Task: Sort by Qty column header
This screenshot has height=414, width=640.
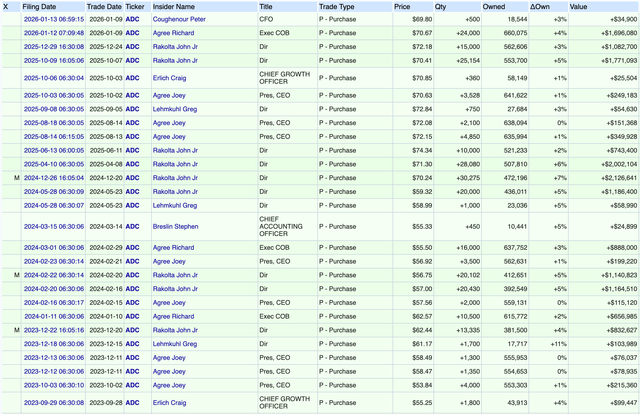Action: click(x=440, y=7)
